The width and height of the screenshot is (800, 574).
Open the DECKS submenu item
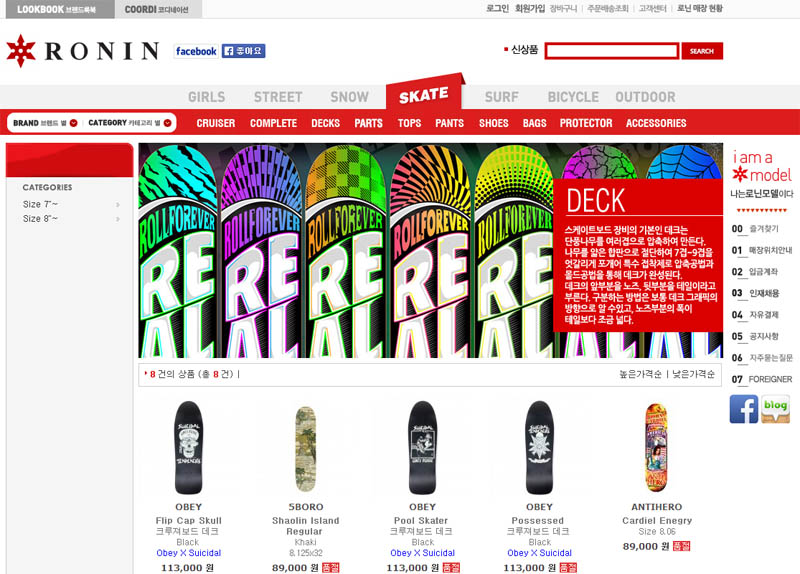(x=326, y=123)
